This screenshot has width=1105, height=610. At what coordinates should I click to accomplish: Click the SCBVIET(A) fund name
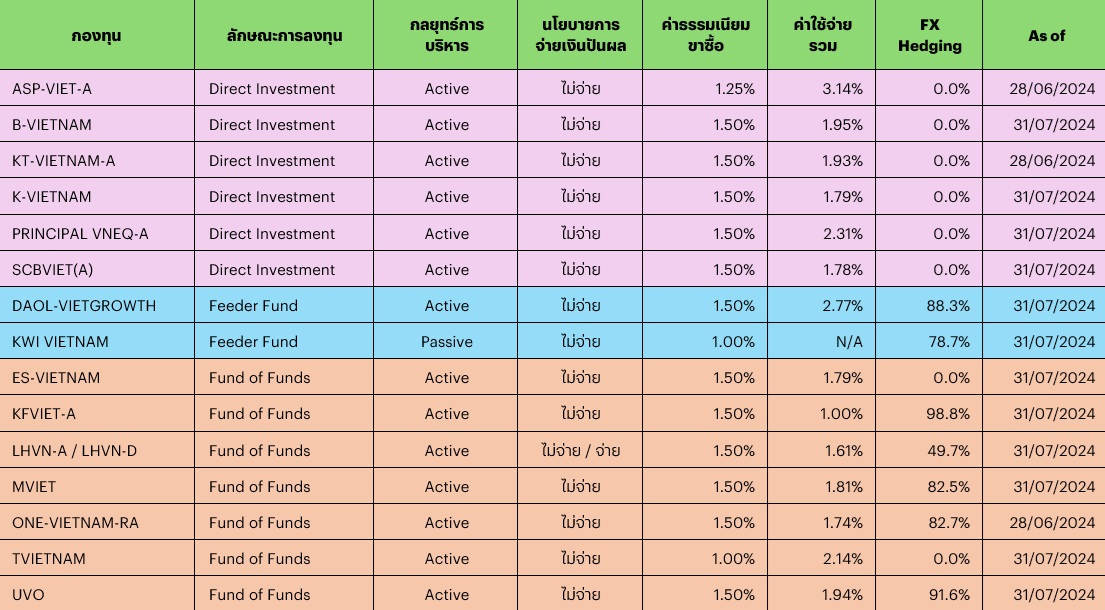53,270
